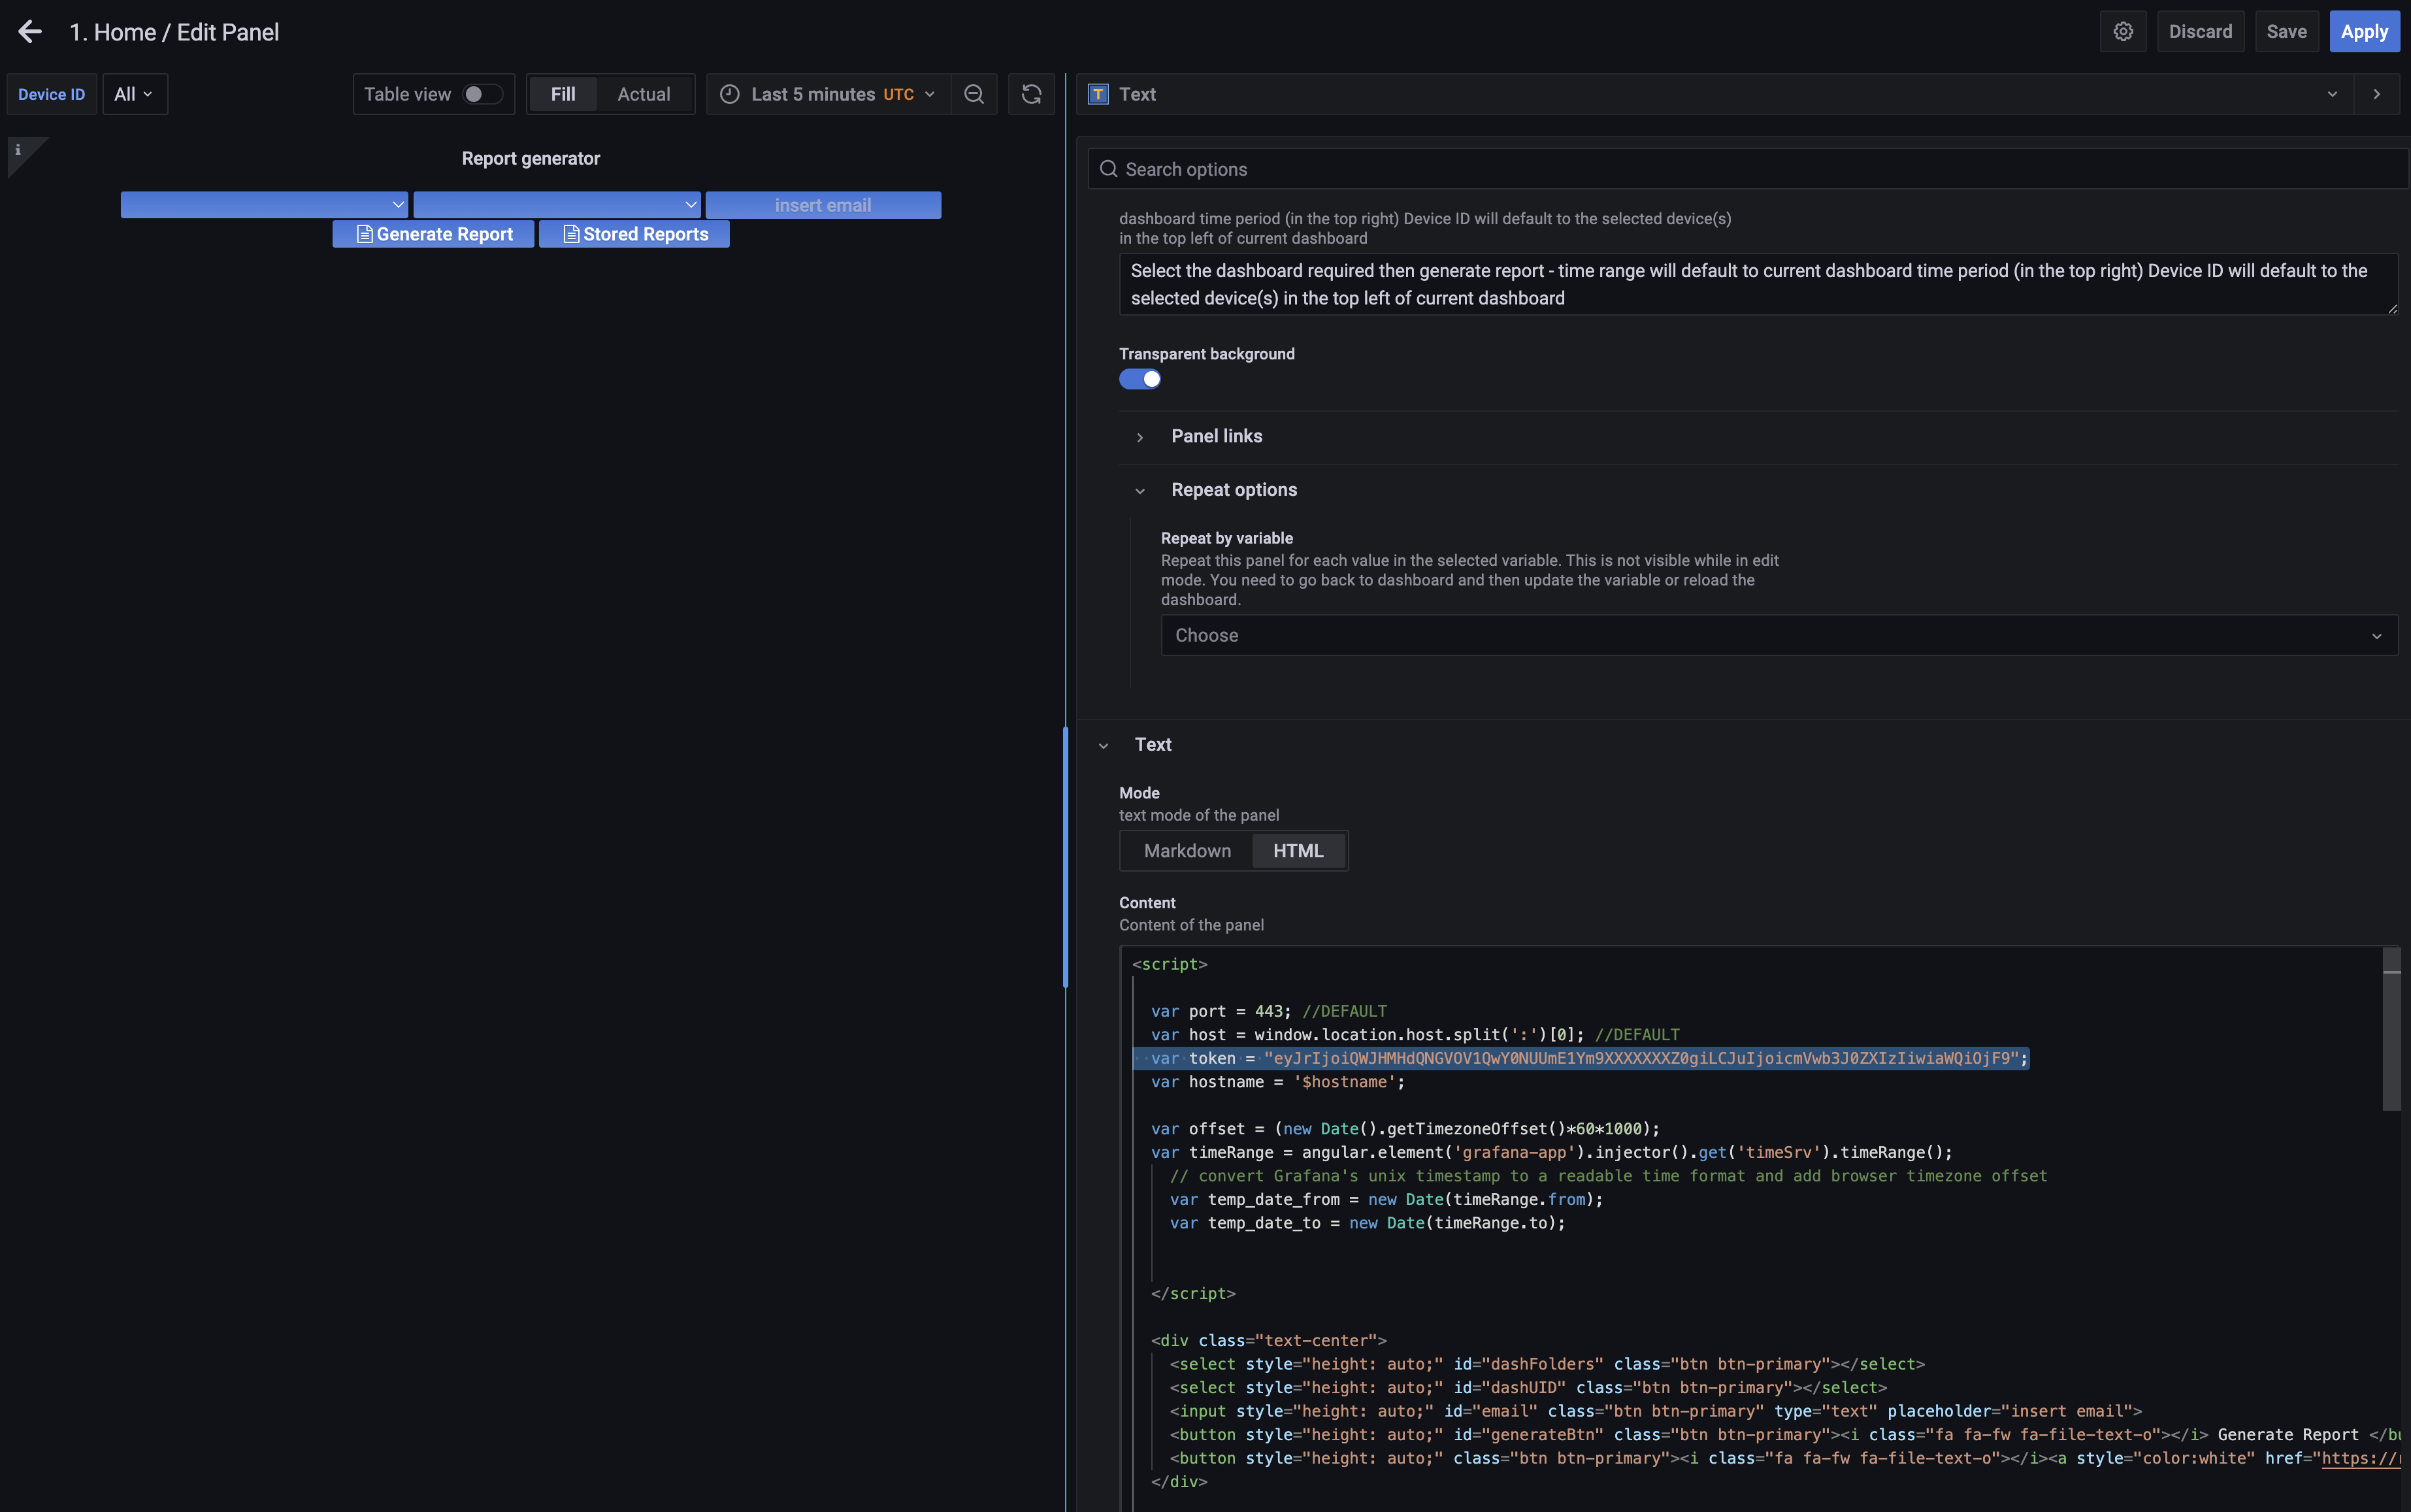Image resolution: width=2411 pixels, height=1512 pixels.
Task: Open the second dashUID select dropdown
Action: coord(557,205)
